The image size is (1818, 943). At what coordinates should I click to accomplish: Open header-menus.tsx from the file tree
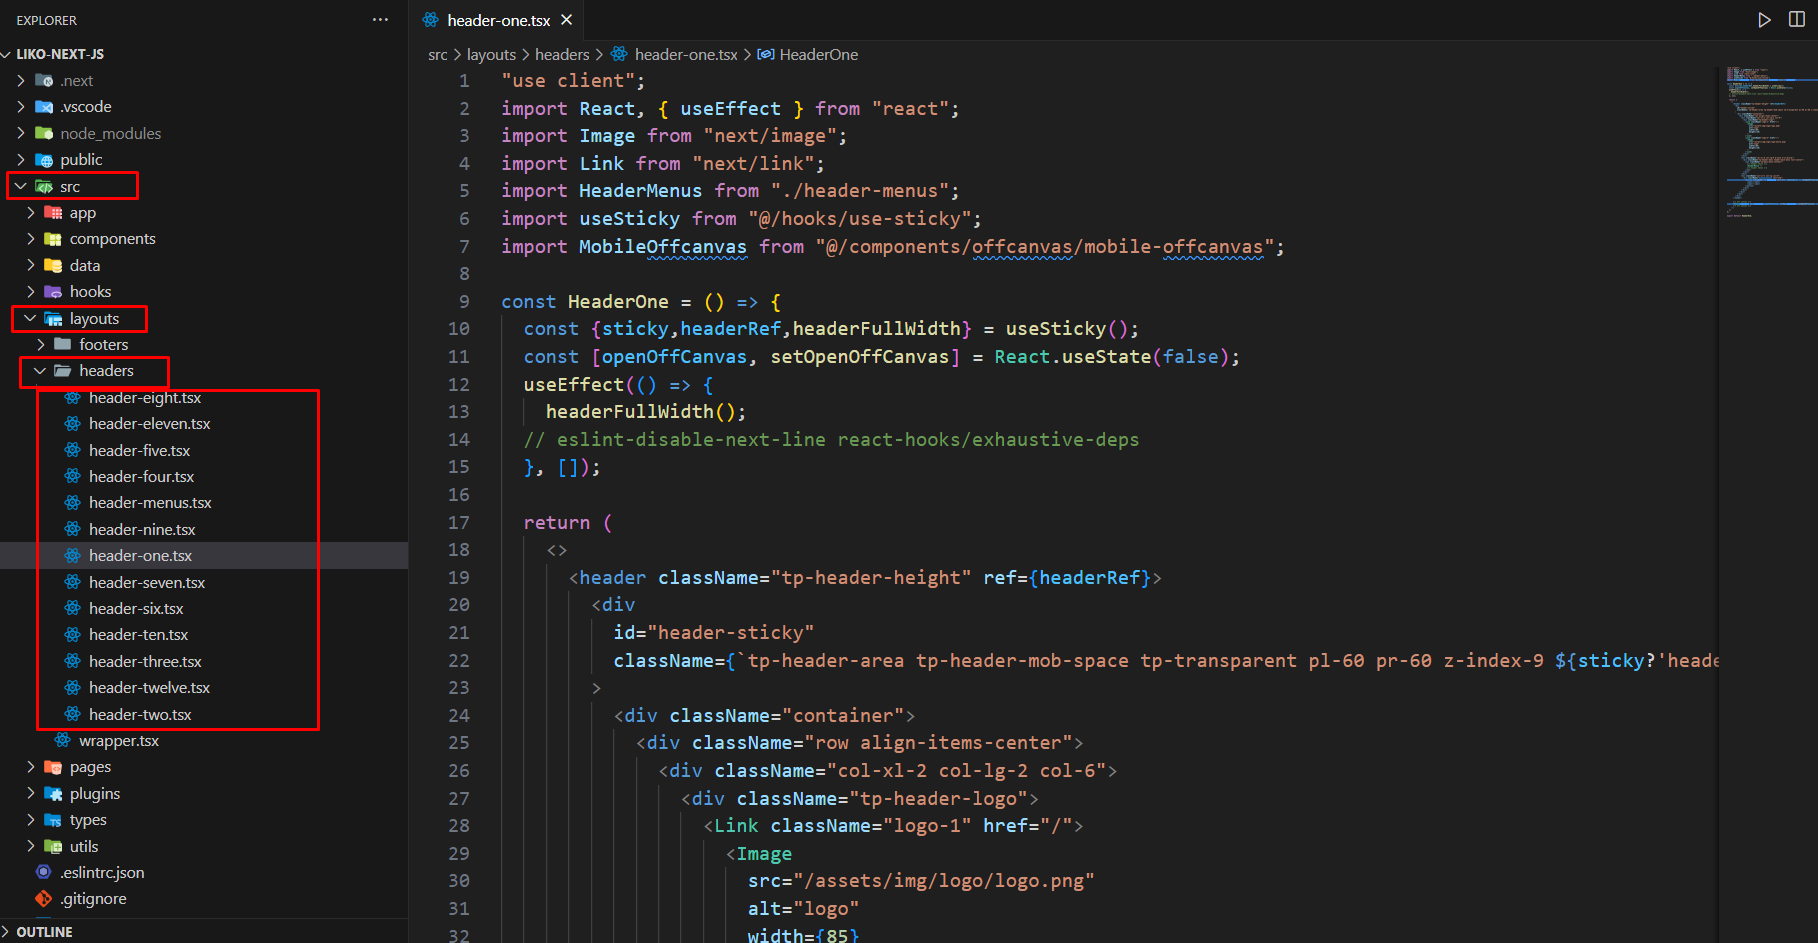coord(150,503)
